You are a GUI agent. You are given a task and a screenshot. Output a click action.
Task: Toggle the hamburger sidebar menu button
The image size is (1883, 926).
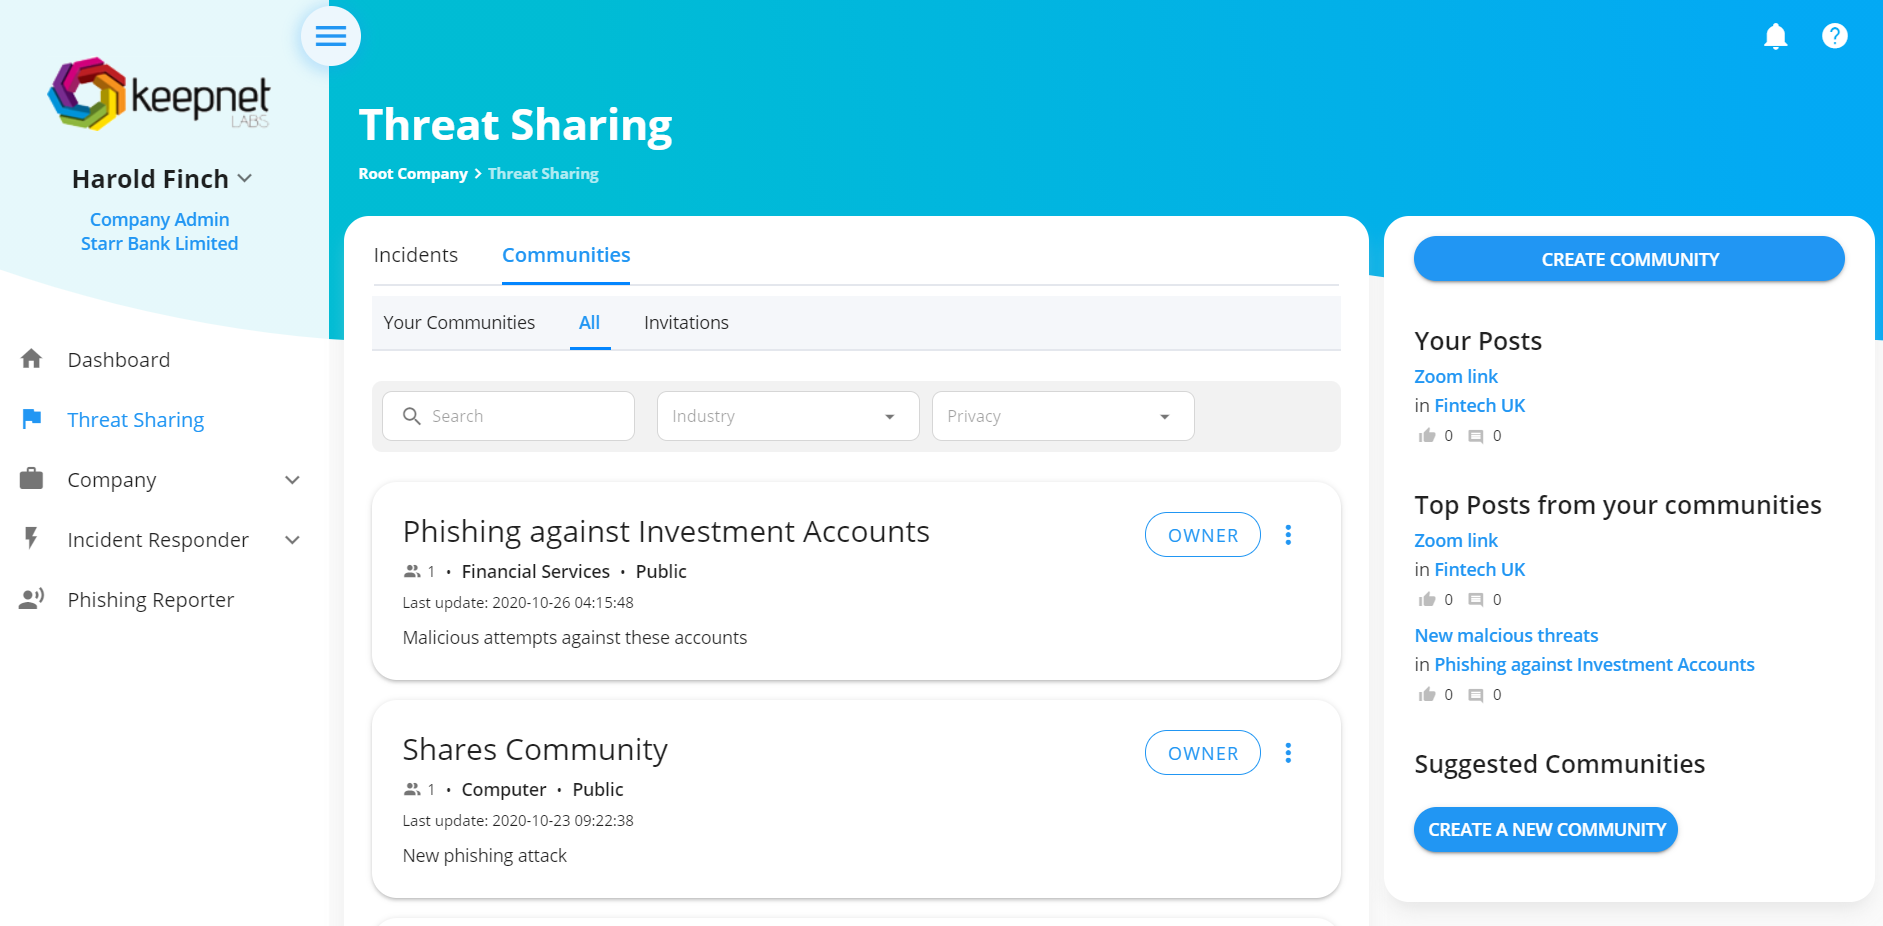[x=331, y=36]
